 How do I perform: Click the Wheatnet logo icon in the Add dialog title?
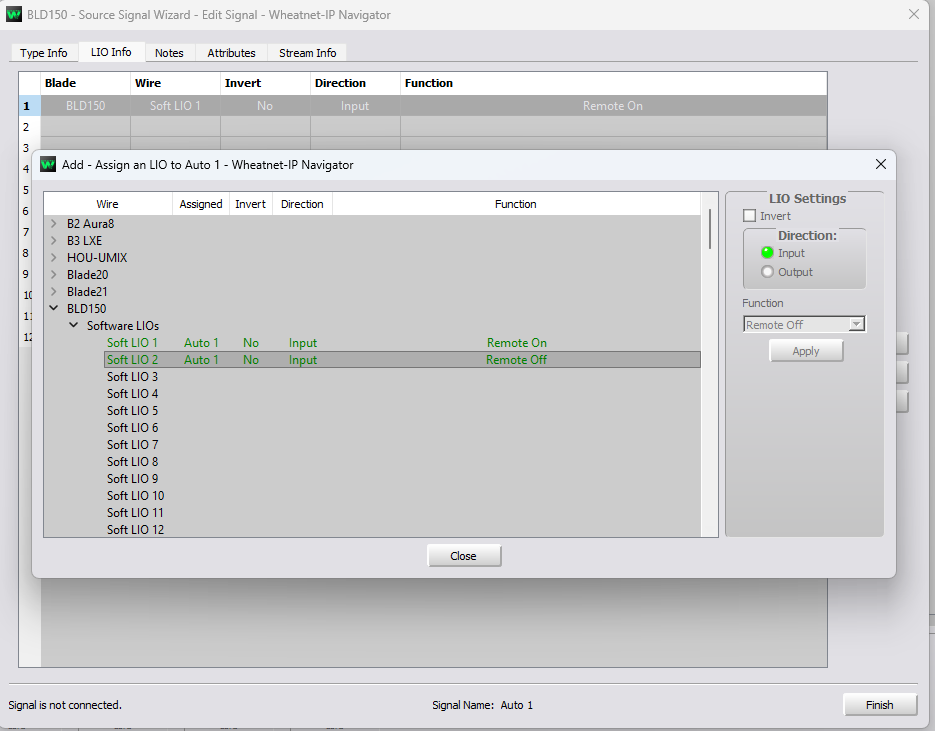pos(48,165)
